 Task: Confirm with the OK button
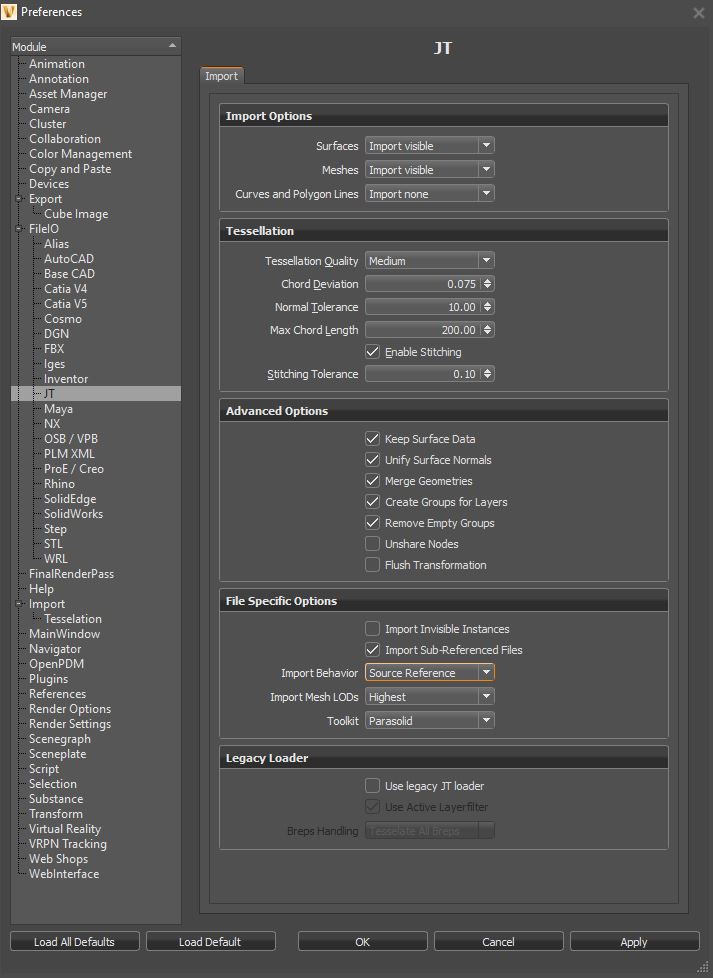click(362, 942)
